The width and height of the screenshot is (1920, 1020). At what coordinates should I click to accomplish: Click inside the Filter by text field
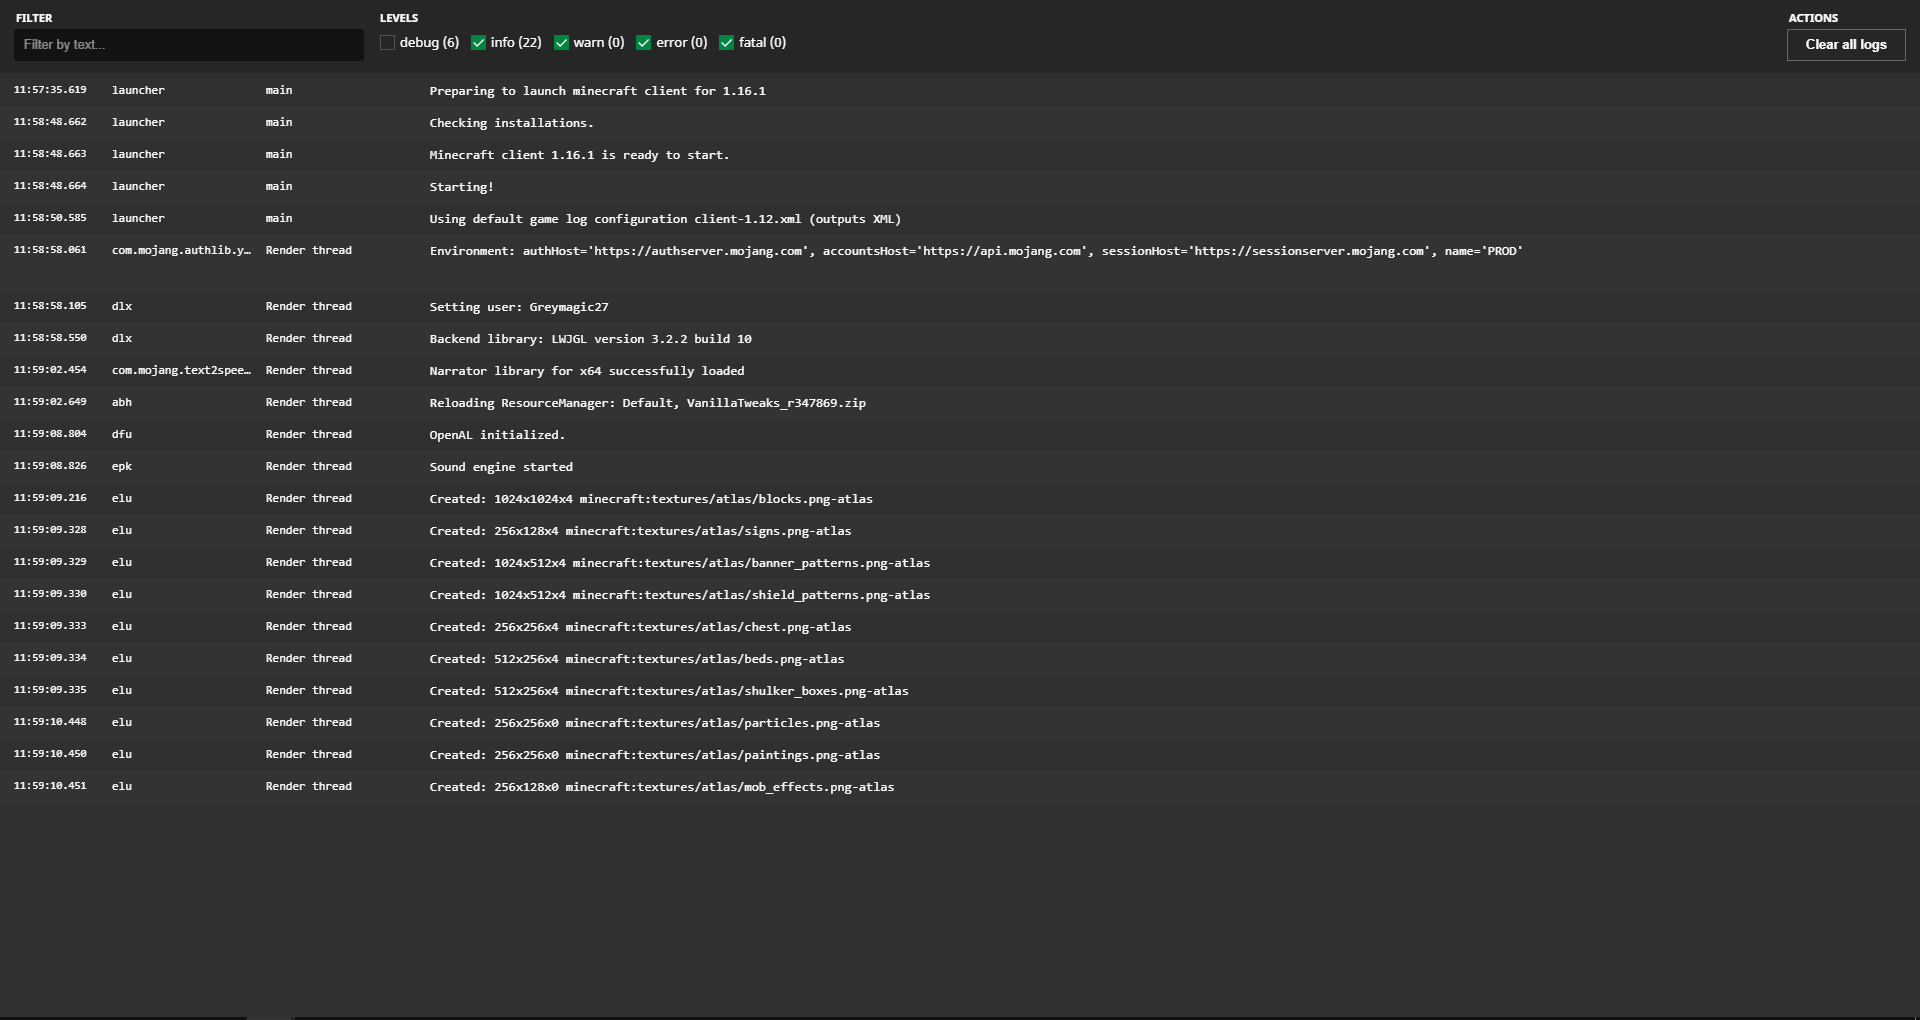(x=188, y=44)
